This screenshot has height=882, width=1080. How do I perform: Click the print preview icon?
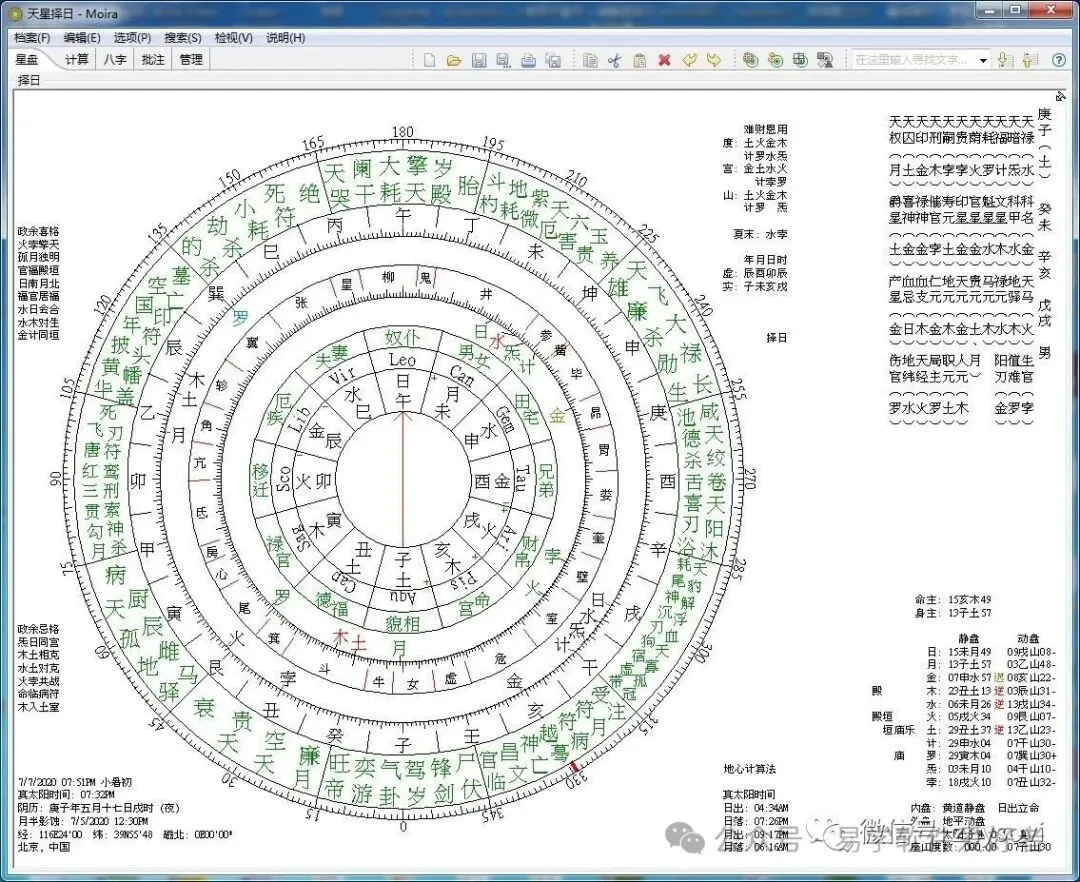(x=553, y=61)
